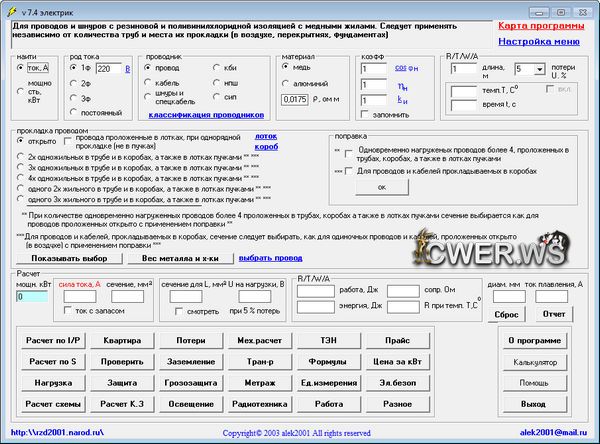Toggle the "смотреть" checkbox
This screenshot has width=600, height=444.
click(180, 311)
